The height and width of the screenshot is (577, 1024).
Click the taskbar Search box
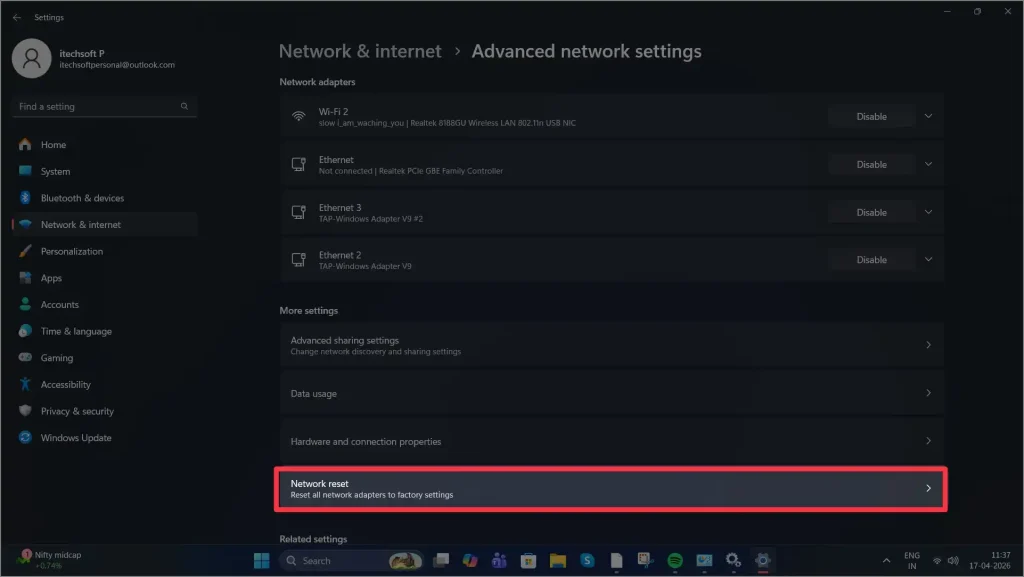[x=351, y=561]
